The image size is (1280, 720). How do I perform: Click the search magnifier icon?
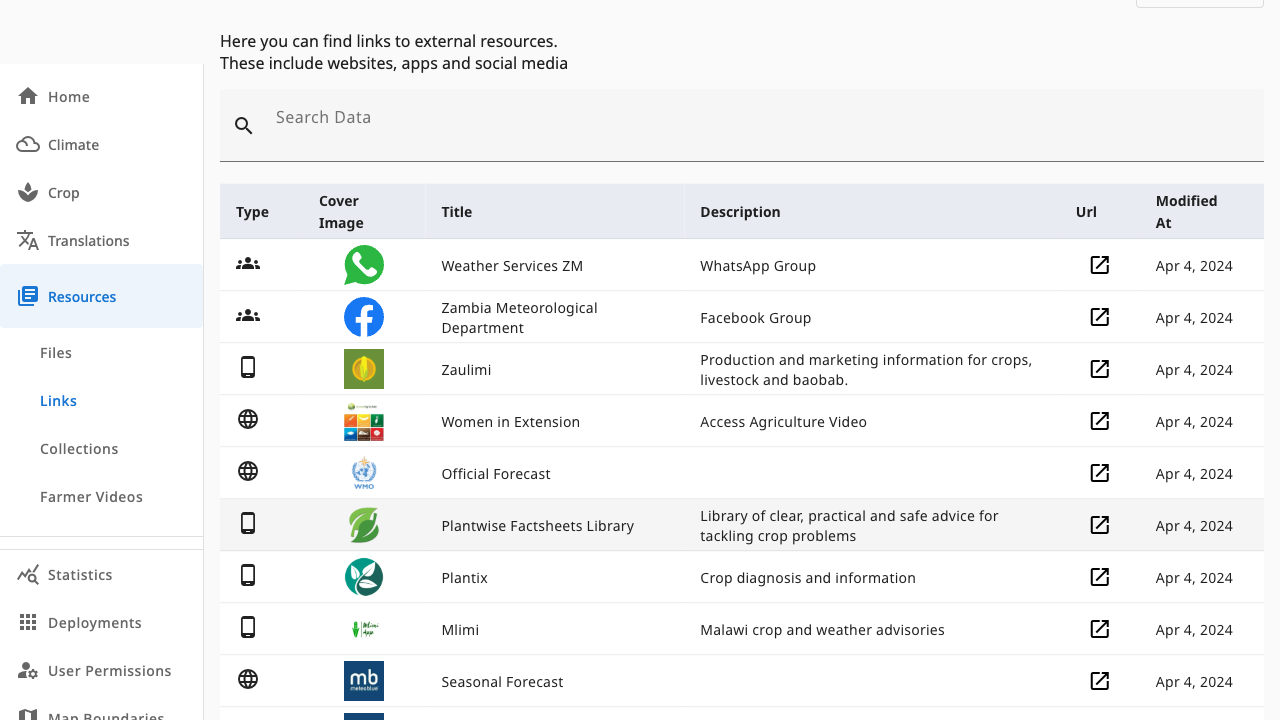[x=244, y=126]
